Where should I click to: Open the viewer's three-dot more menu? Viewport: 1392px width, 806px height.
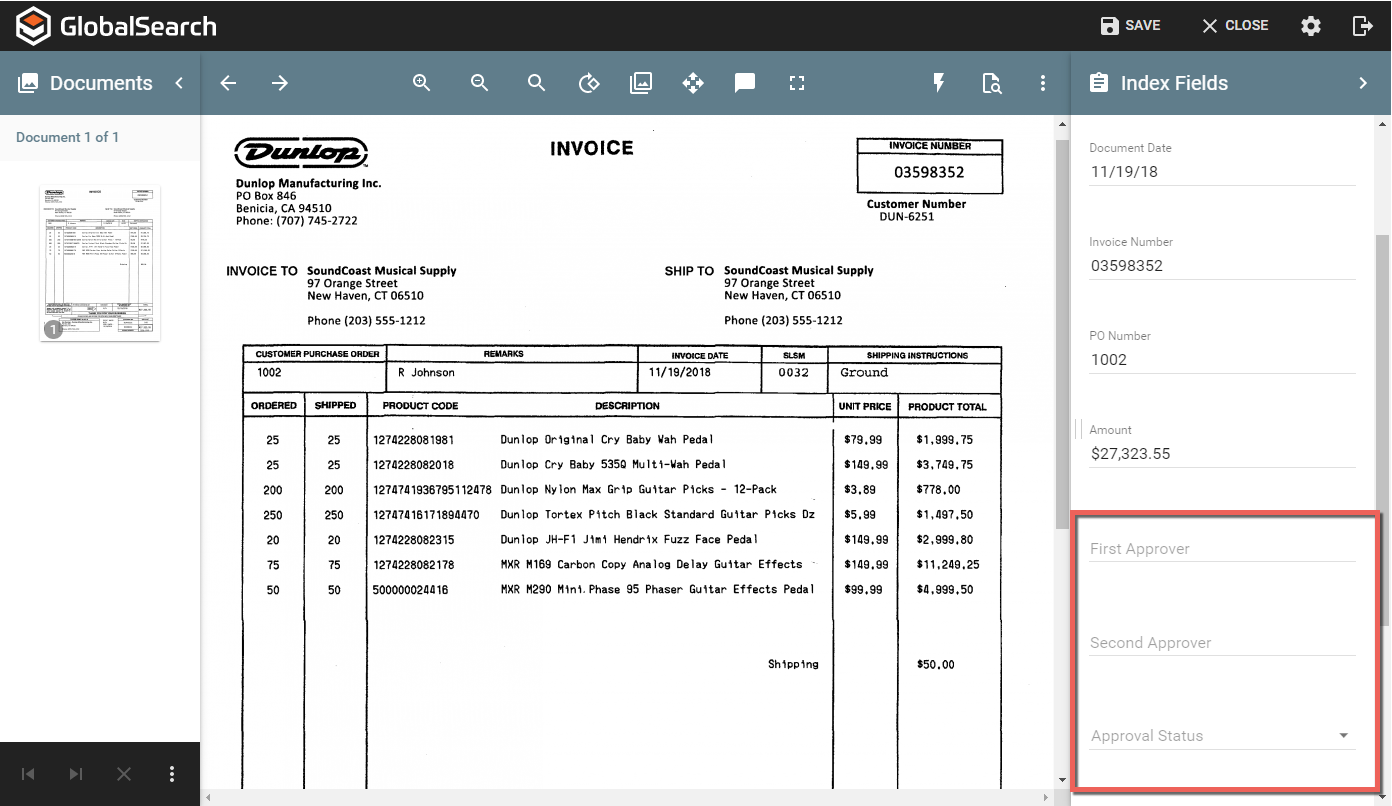(1043, 83)
